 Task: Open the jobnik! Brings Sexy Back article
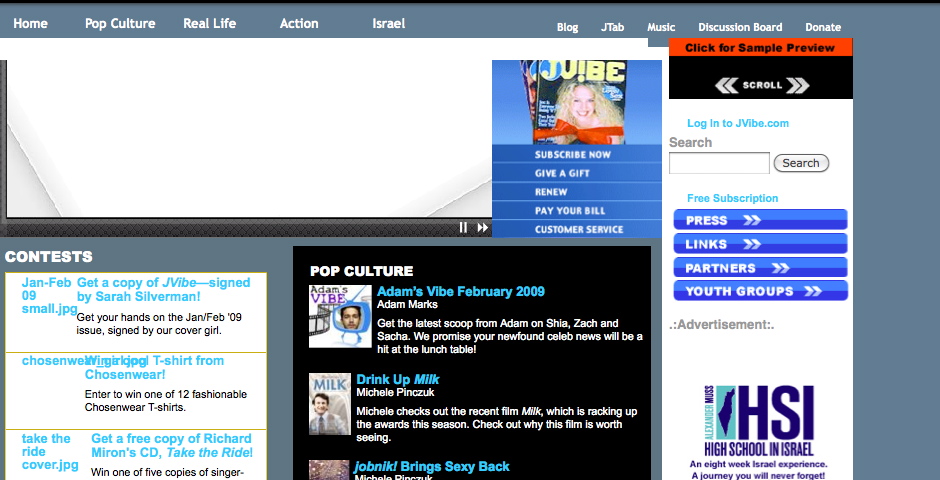[432, 466]
